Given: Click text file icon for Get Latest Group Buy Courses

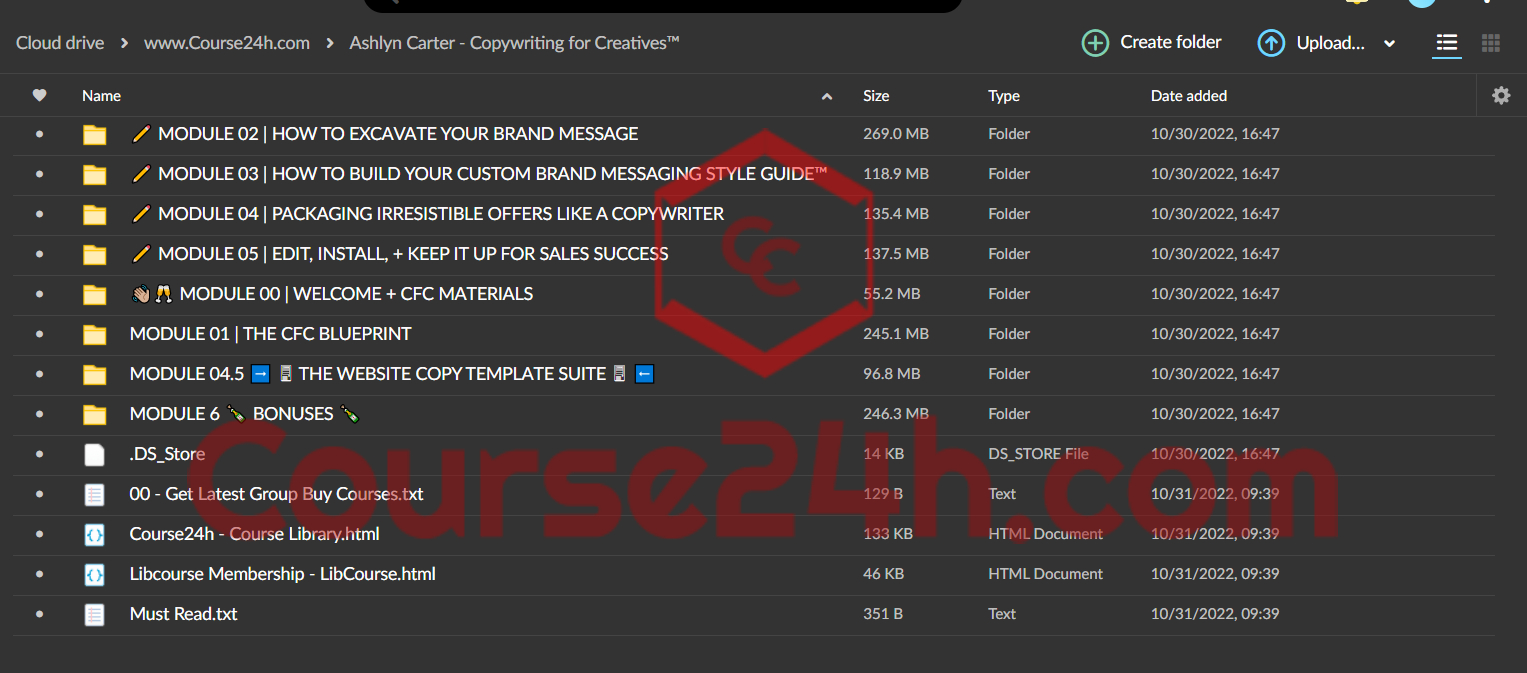Looking at the screenshot, I should [x=94, y=494].
